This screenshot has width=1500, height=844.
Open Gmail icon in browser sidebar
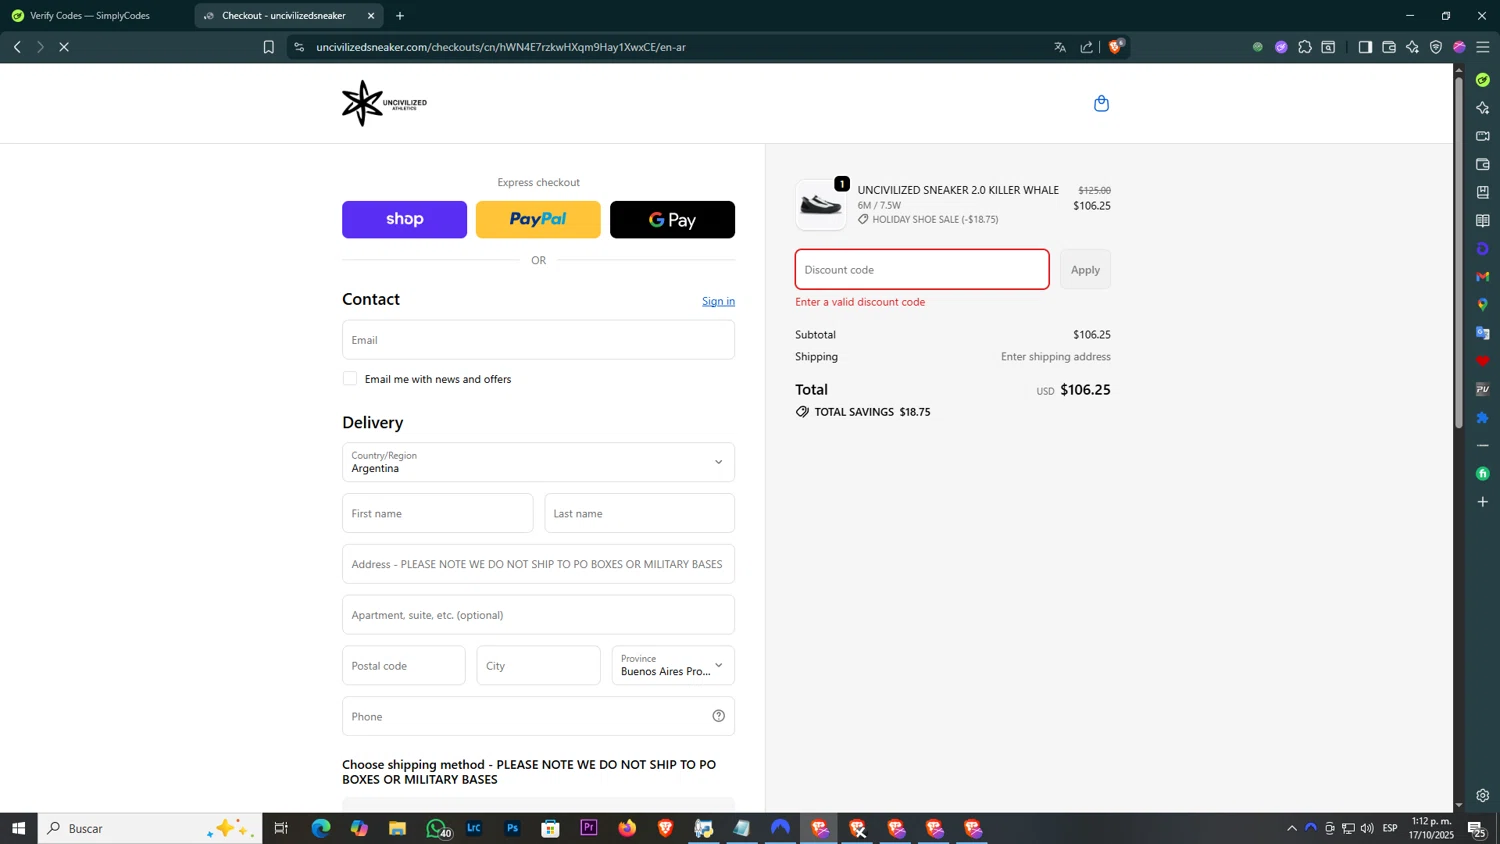[x=1483, y=276]
